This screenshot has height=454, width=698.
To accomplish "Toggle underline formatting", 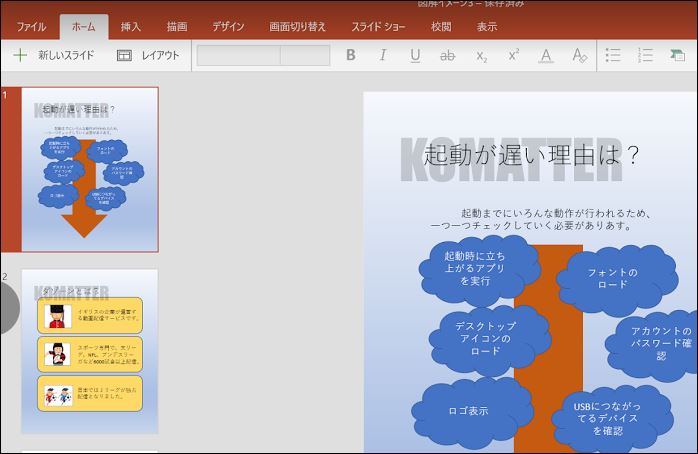I will coord(415,56).
